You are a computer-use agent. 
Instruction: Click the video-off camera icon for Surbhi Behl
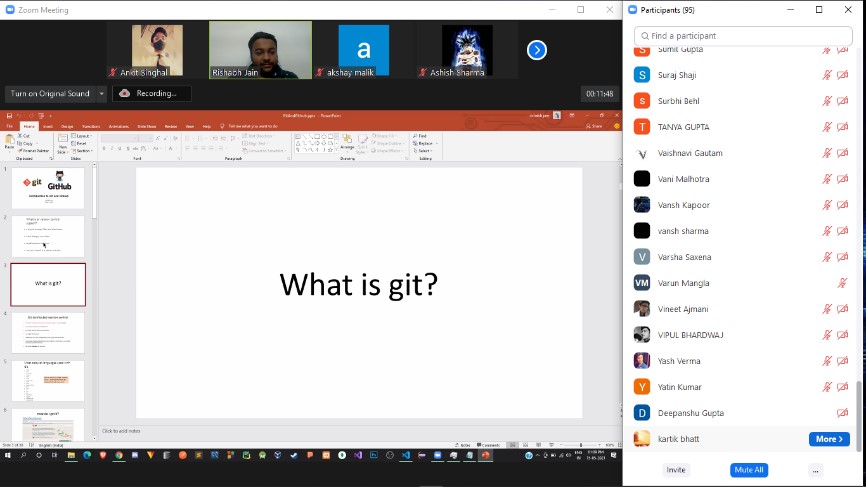tap(843, 101)
